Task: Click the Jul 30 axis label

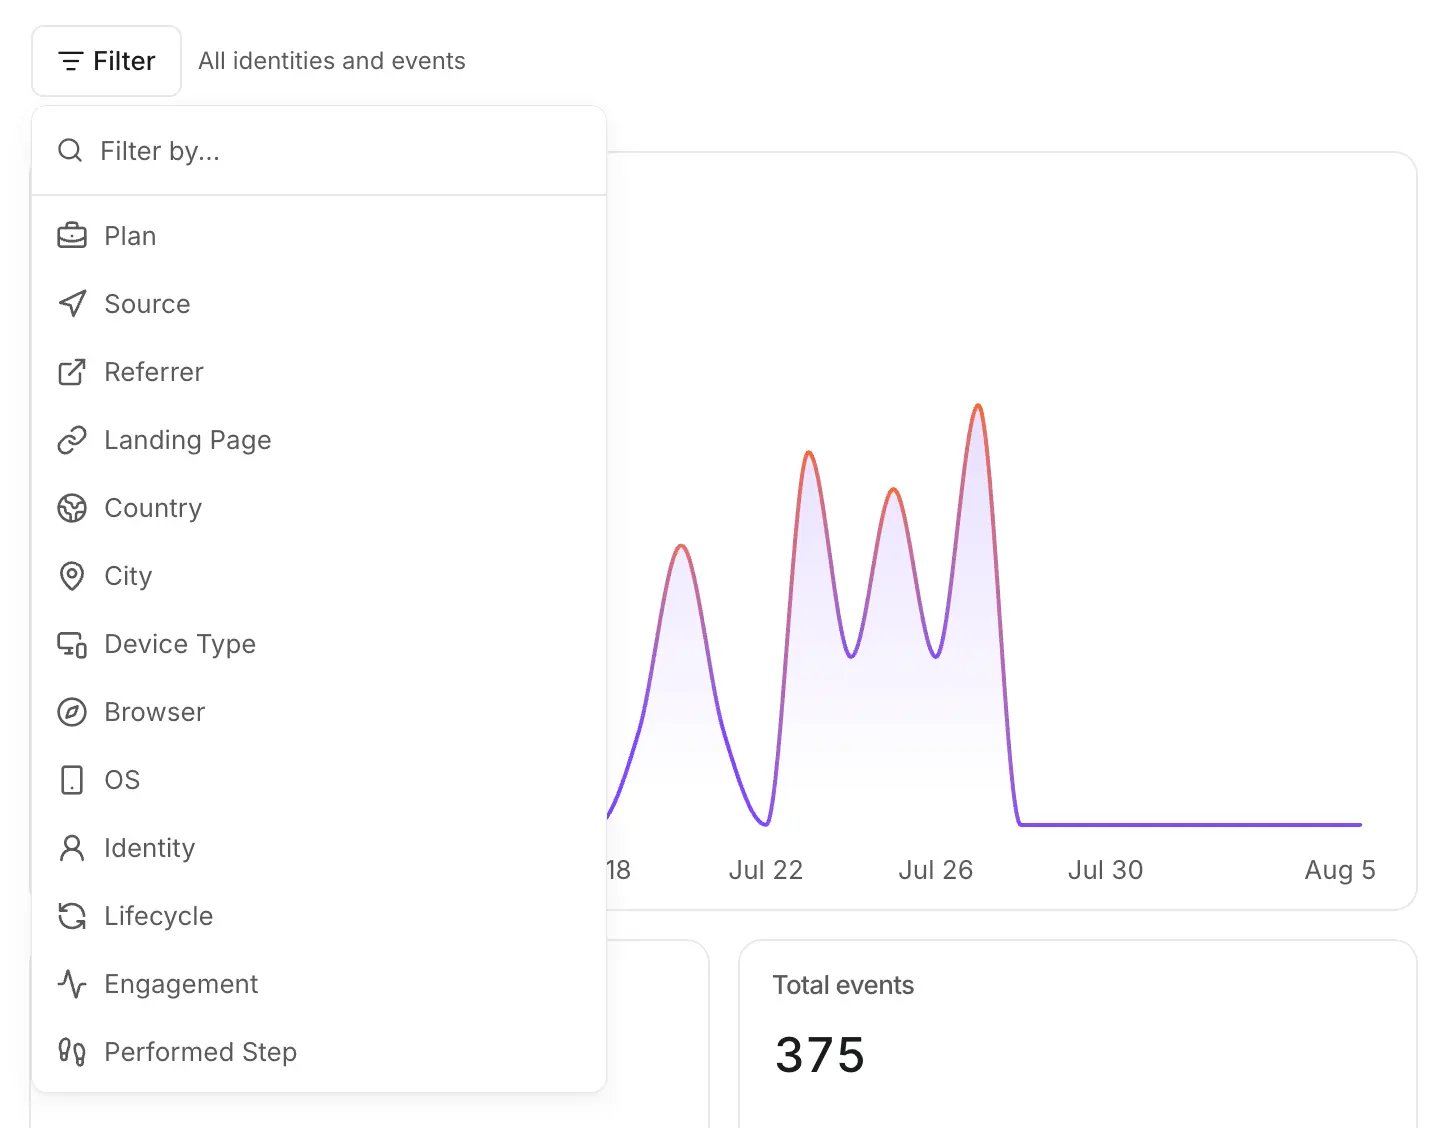Action: [1105, 870]
